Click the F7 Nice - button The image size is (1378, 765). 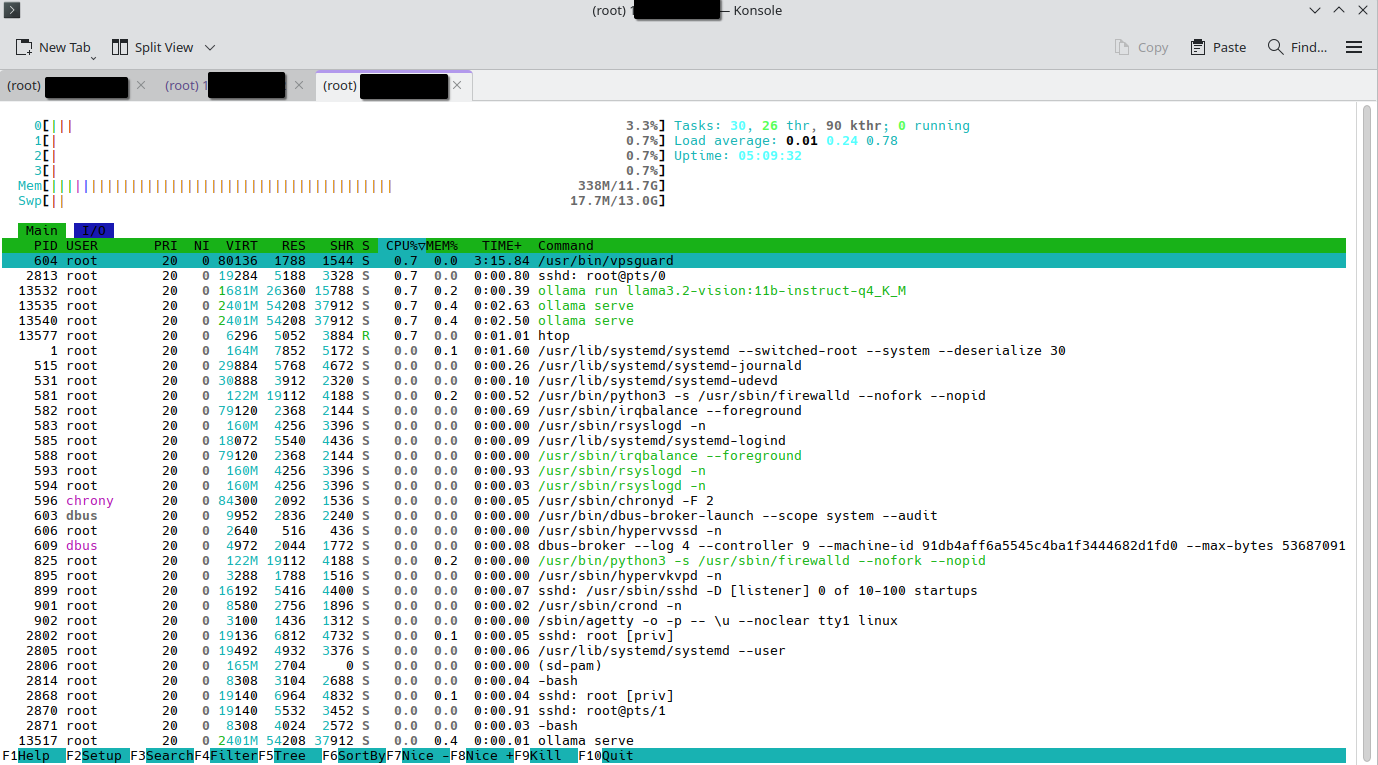pyautogui.click(x=418, y=756)
